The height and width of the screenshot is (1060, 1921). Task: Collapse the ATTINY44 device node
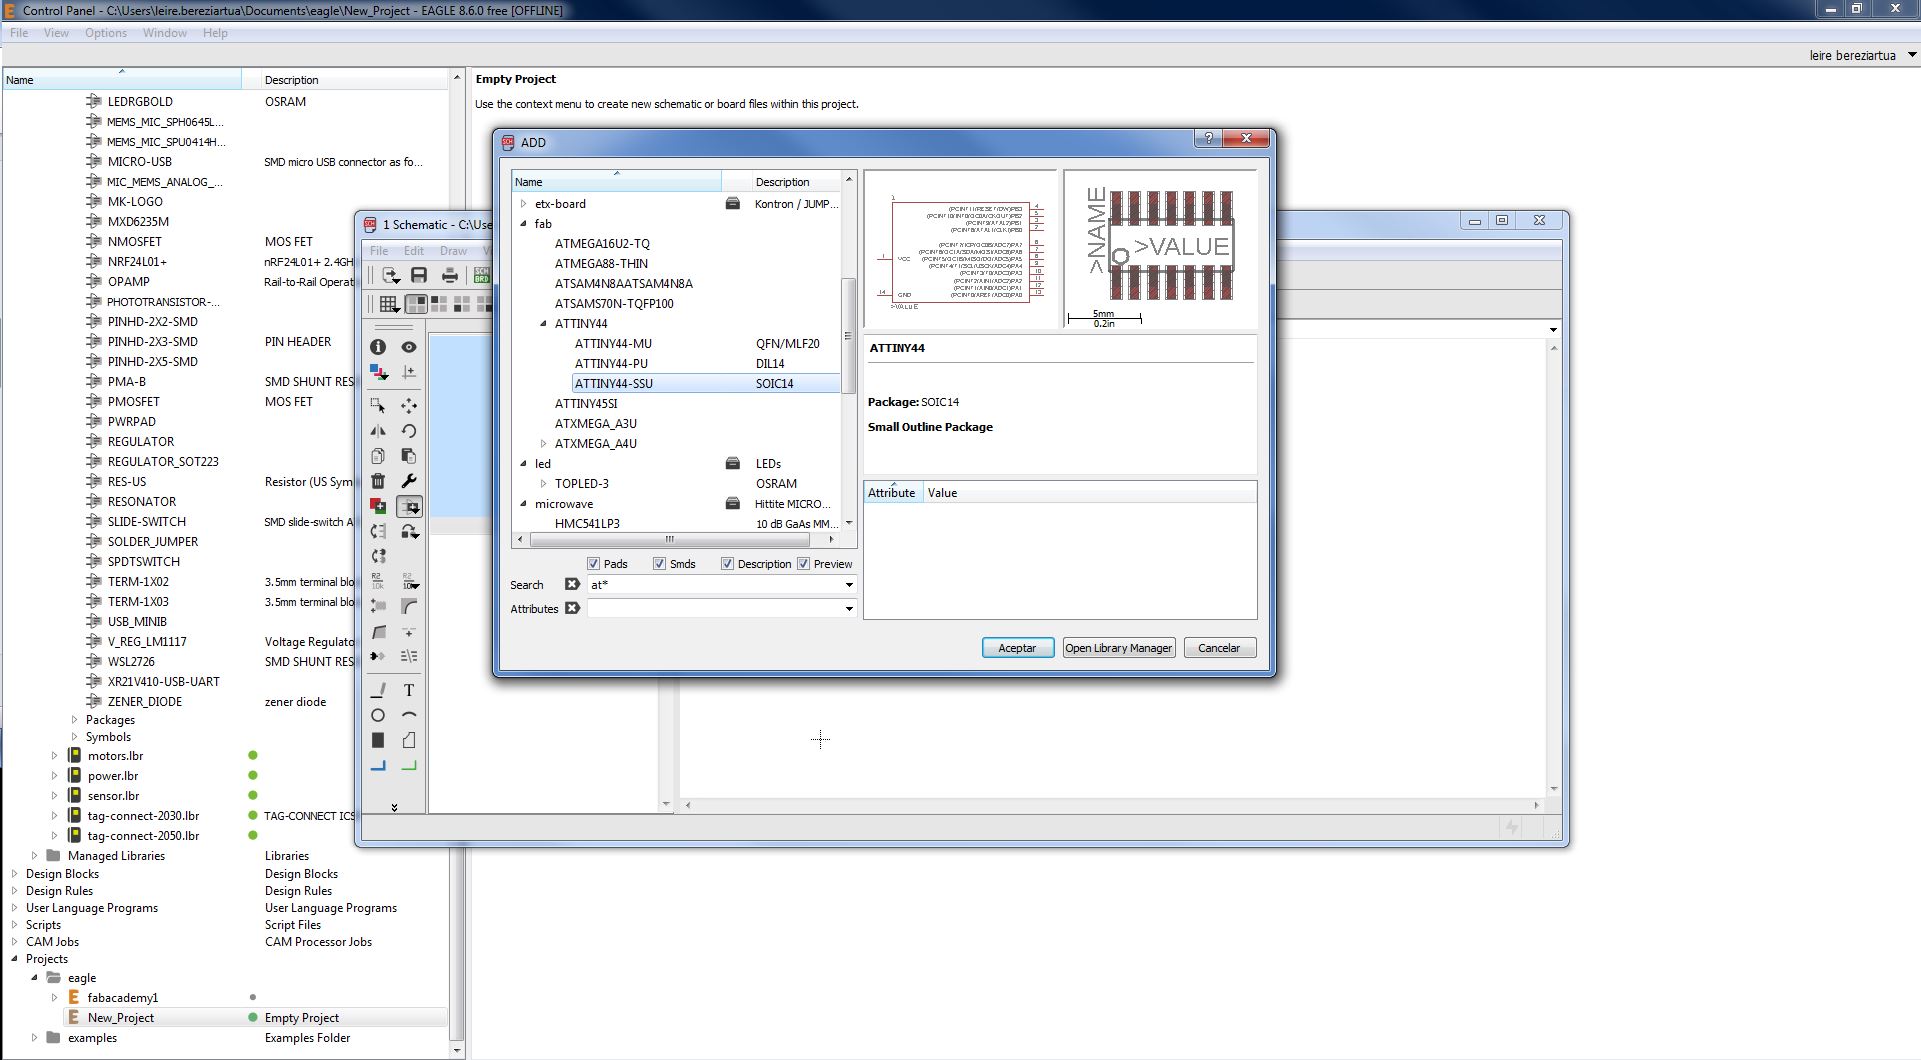click(543, 324)
